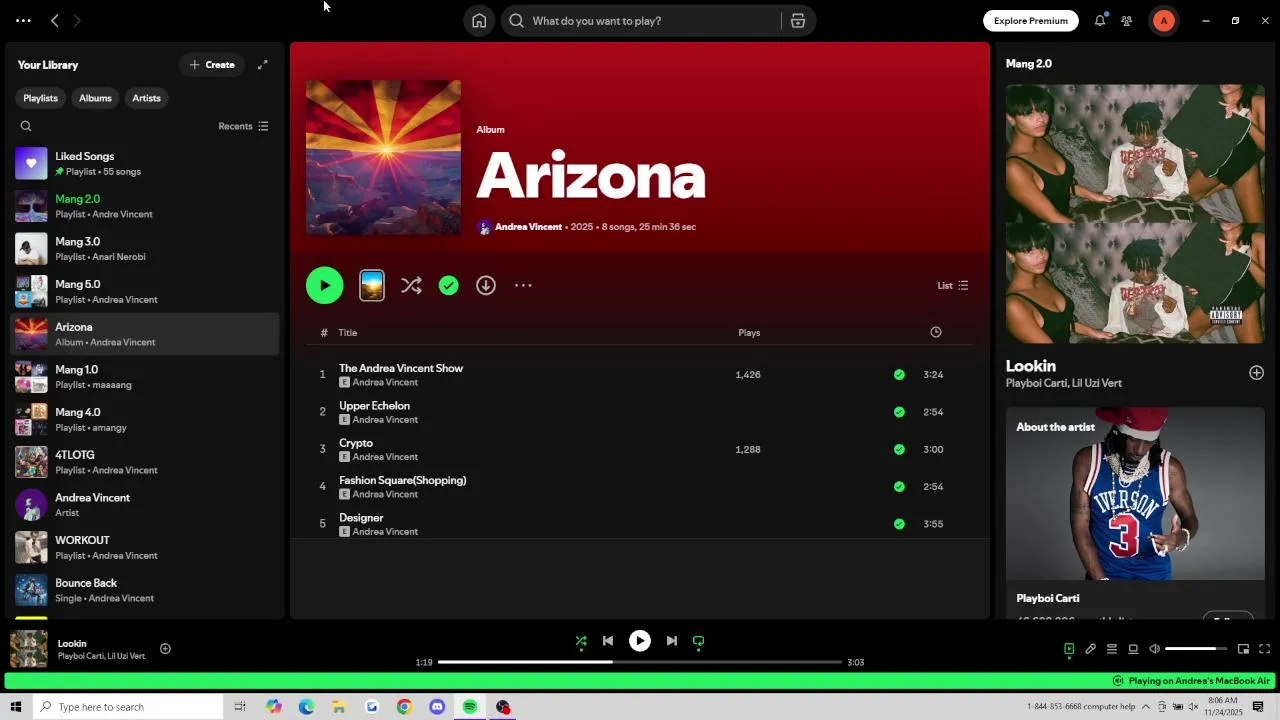Screen dimensions: 1280x720
Task: Expand Your Library to full view
Action: (x=263, y=65)
